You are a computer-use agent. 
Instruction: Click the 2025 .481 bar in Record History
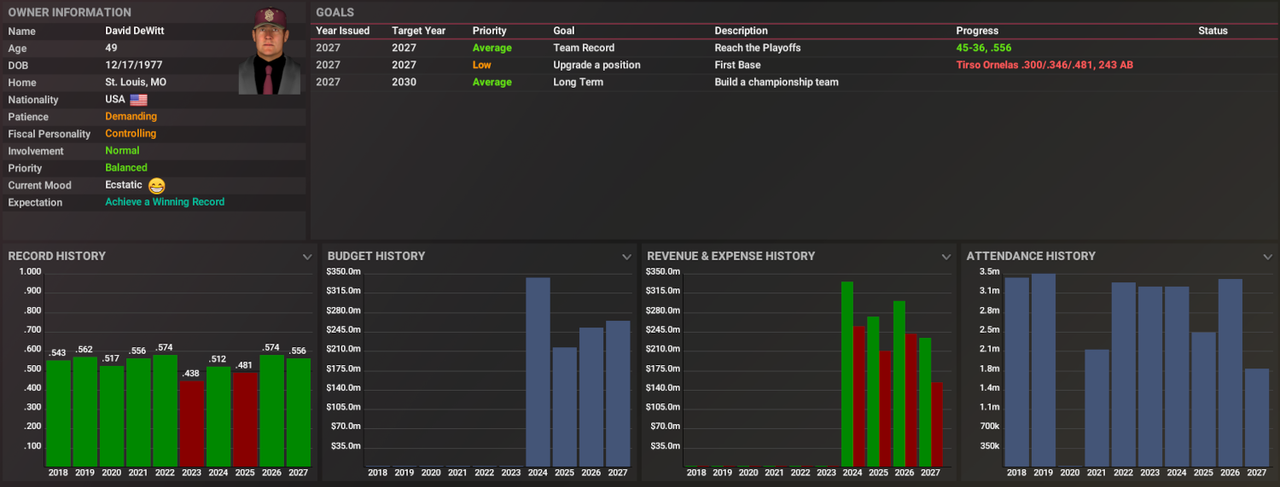(245, 419)
